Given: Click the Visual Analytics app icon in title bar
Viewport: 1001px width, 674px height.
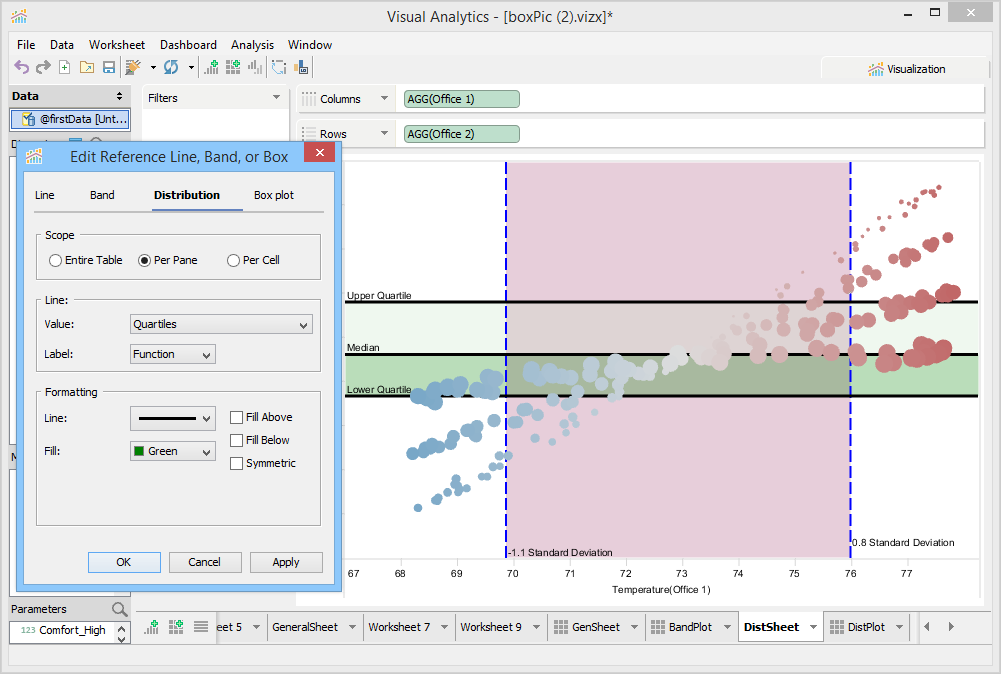Looking at the screenshot, I should pyautogui.click(x=19, y=17).
